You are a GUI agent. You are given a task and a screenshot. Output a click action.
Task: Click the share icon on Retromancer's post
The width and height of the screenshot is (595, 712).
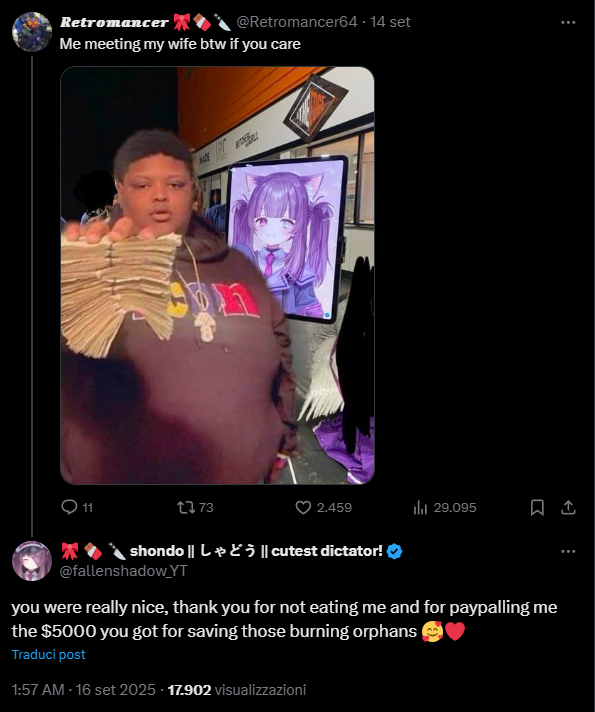[568, 507]
